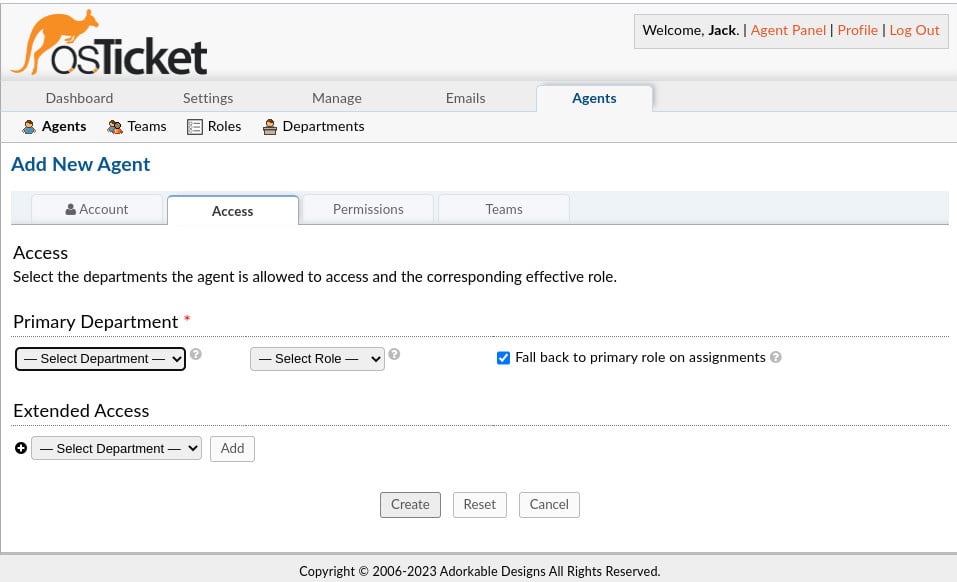This screenshot has height=582, width=957.
Task: Switch to the Permissions tab
Action: (368, 209)
